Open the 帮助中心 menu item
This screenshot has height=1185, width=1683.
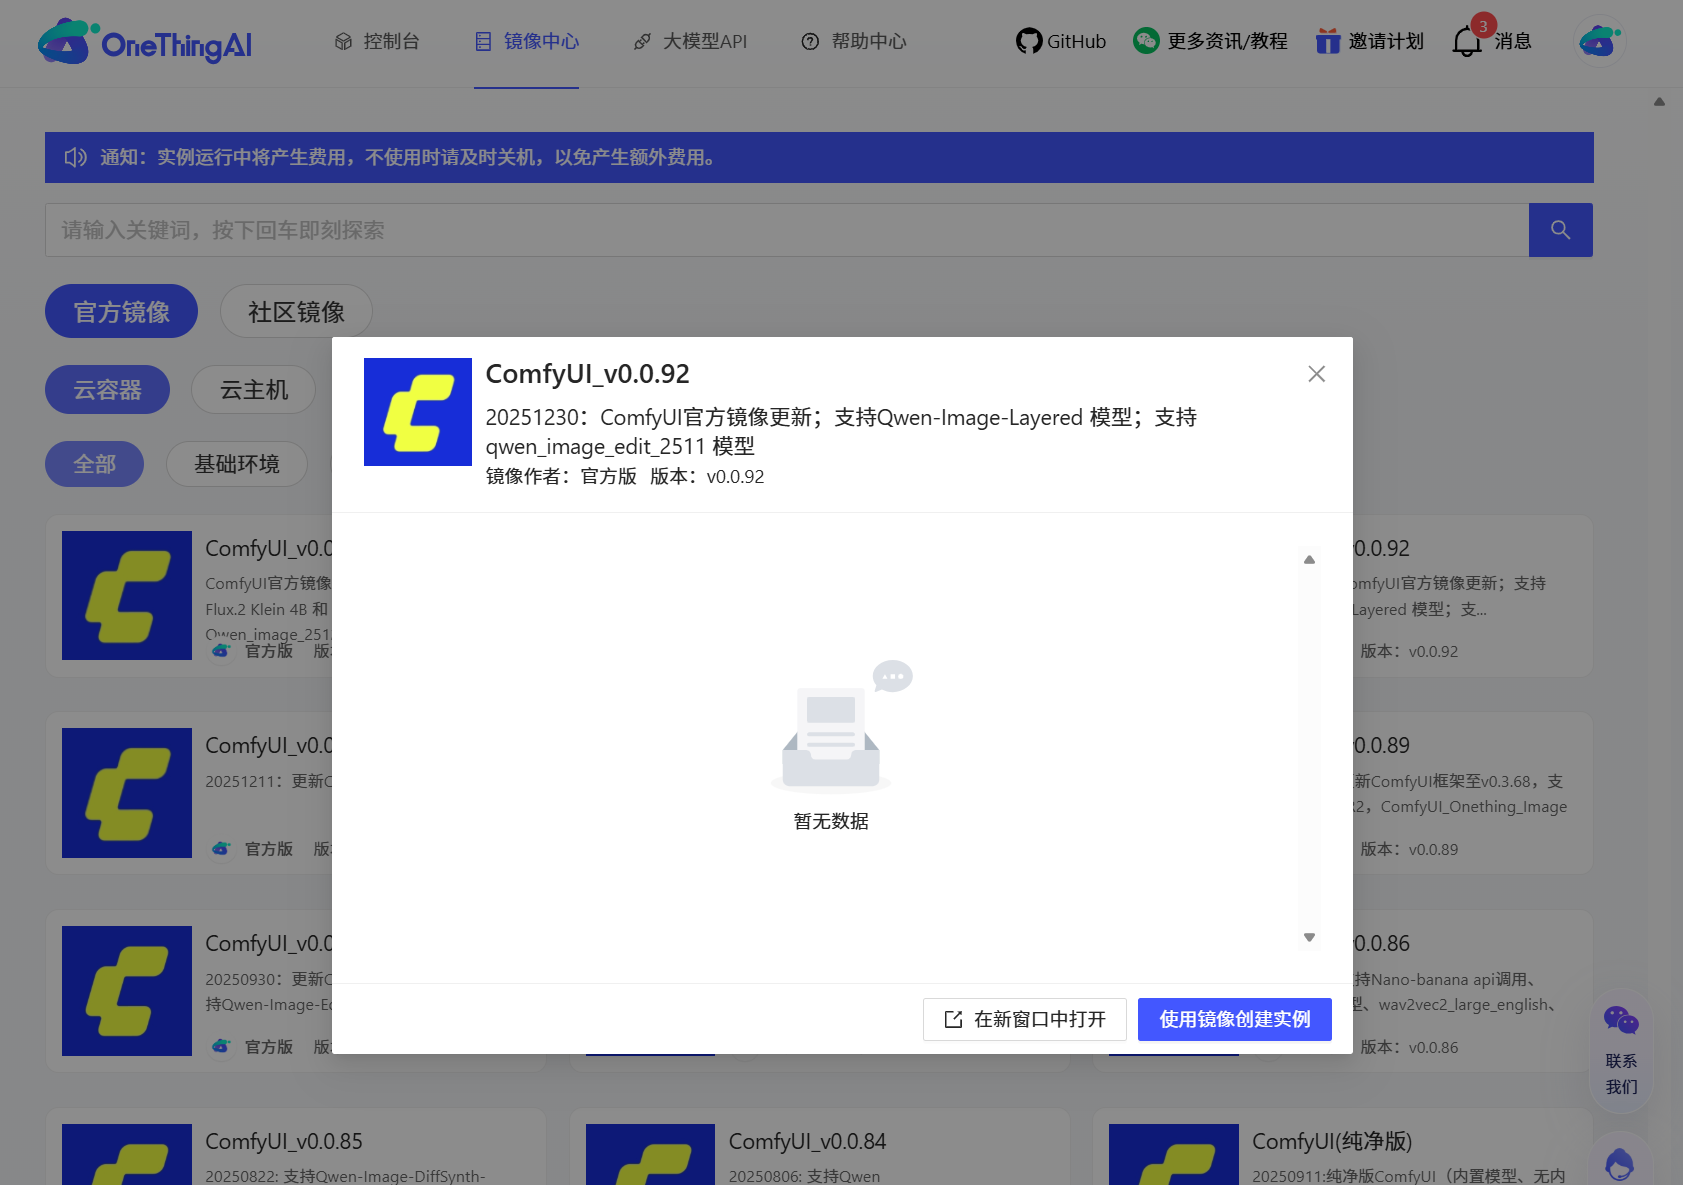pyautogui.click(x=854, y=41)
